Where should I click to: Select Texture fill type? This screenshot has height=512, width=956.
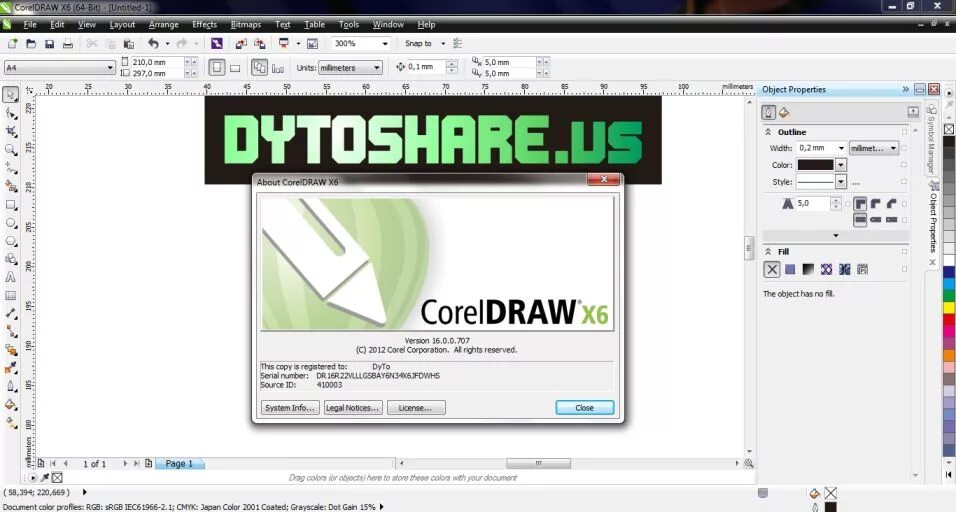[x=844, y=269]
